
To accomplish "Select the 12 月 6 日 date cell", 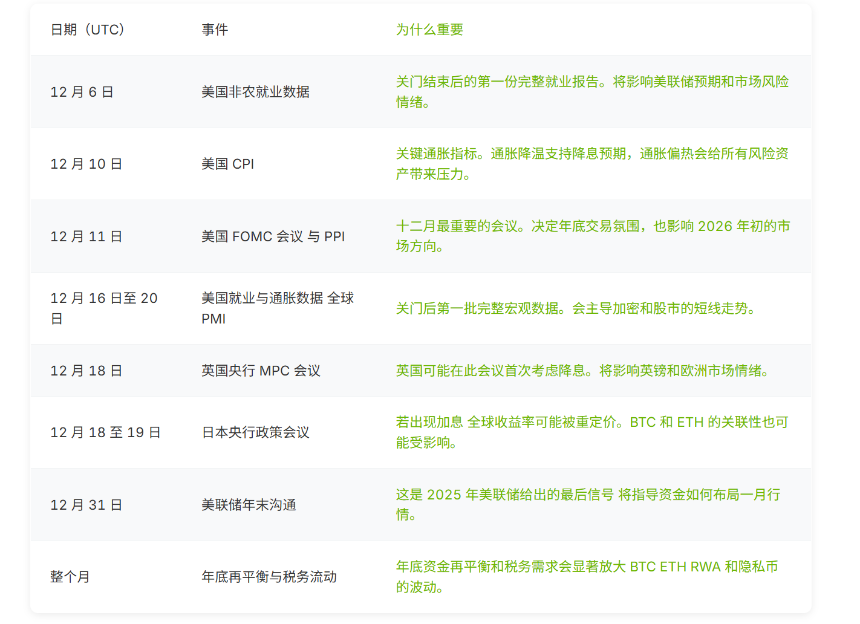I will click(x=82, y=92).
